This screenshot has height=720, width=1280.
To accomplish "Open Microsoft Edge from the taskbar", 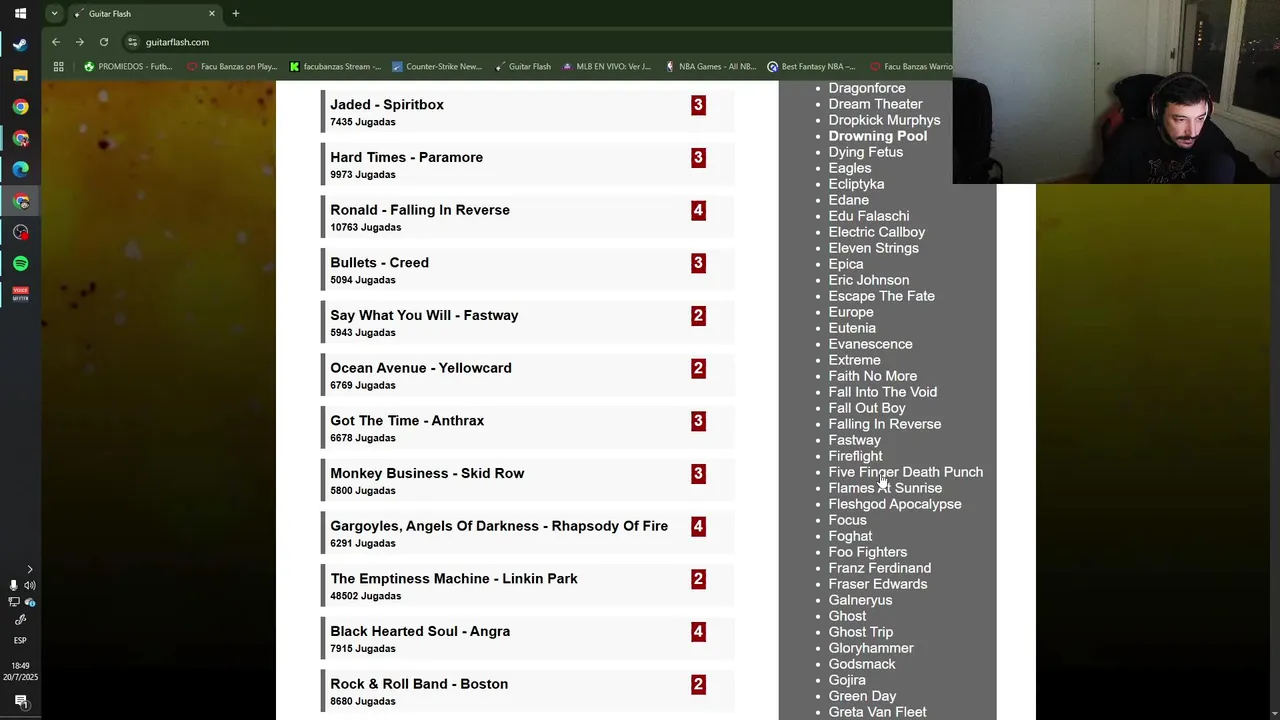I will (20, 170).
